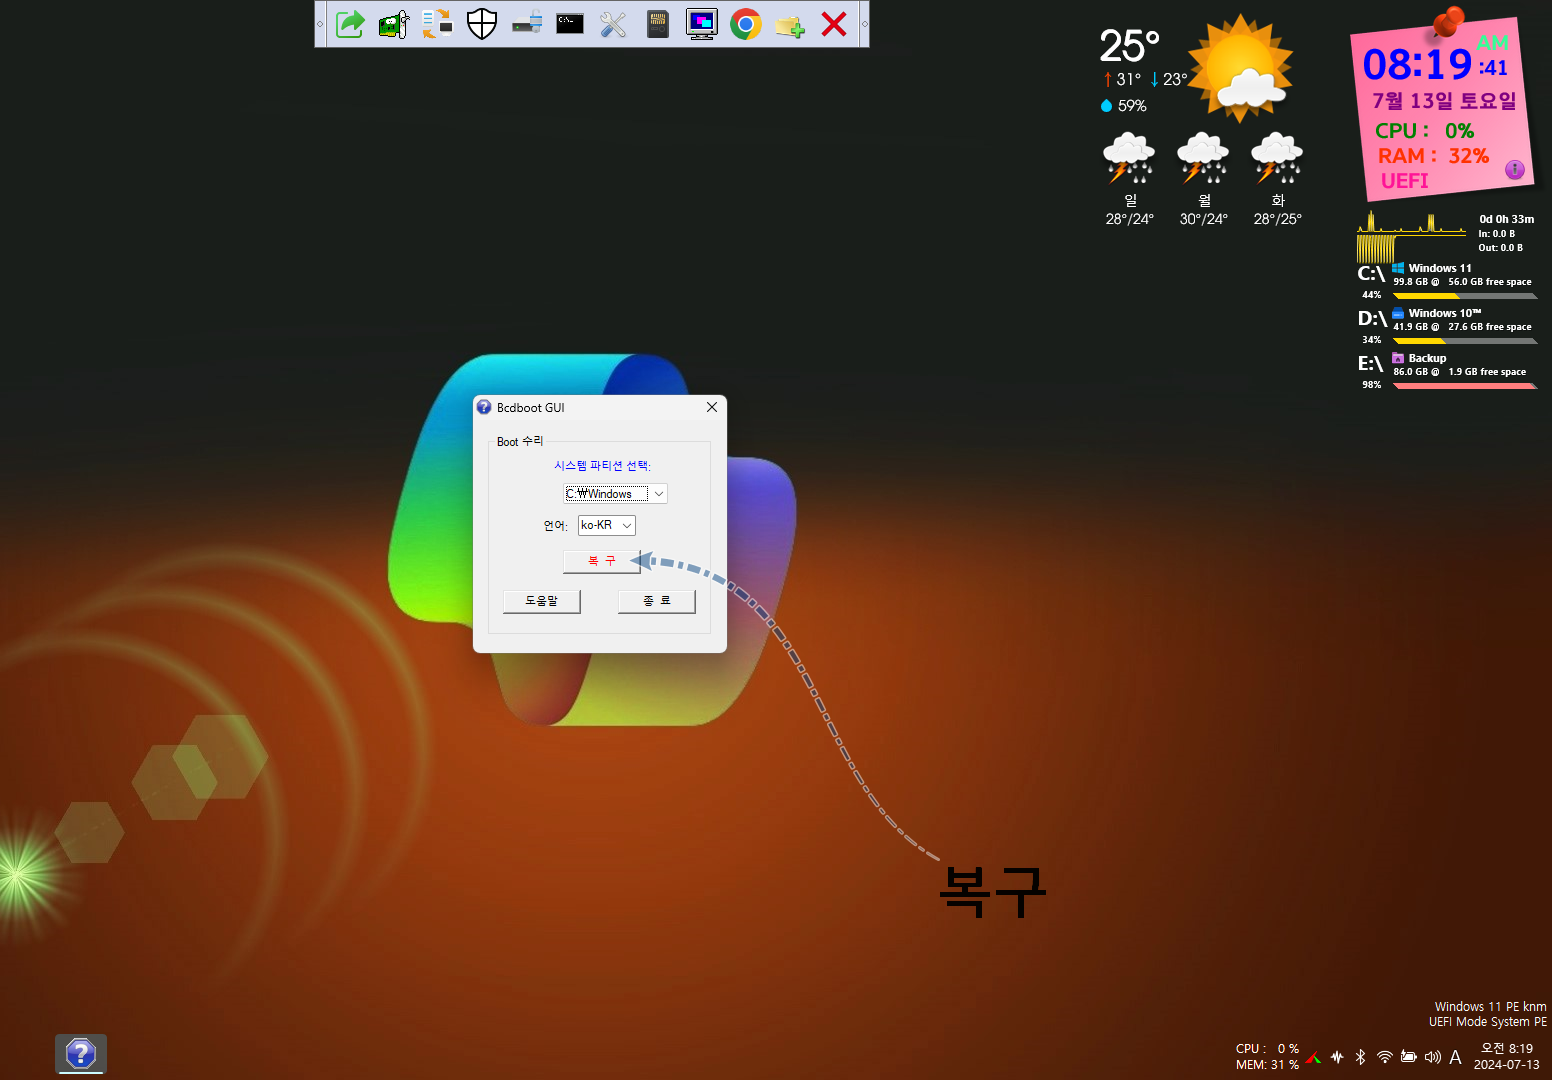The image size is (1552, 1080).
Task: Launch Google Chrome from the dock
Action: tap(746, 24)
